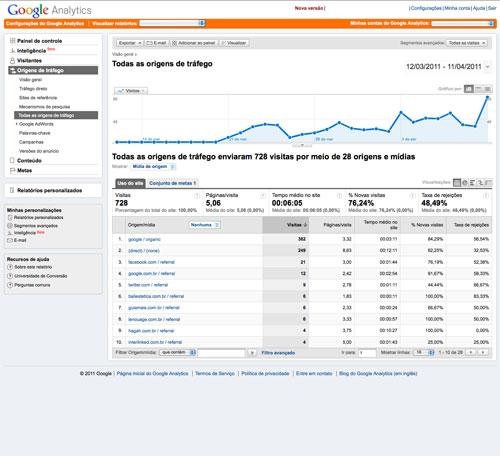
Task: Open Sites de referência sidebar item
Action: pyautogui.click(x=38, y=98)
